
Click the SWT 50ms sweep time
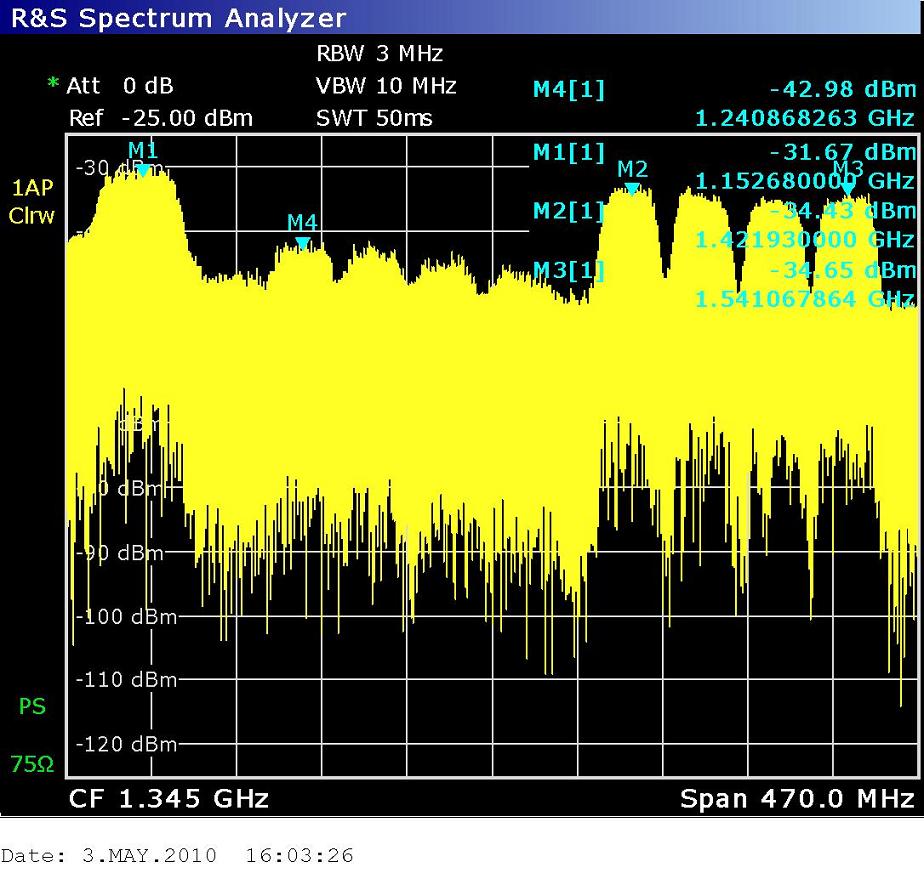(374, 118)
